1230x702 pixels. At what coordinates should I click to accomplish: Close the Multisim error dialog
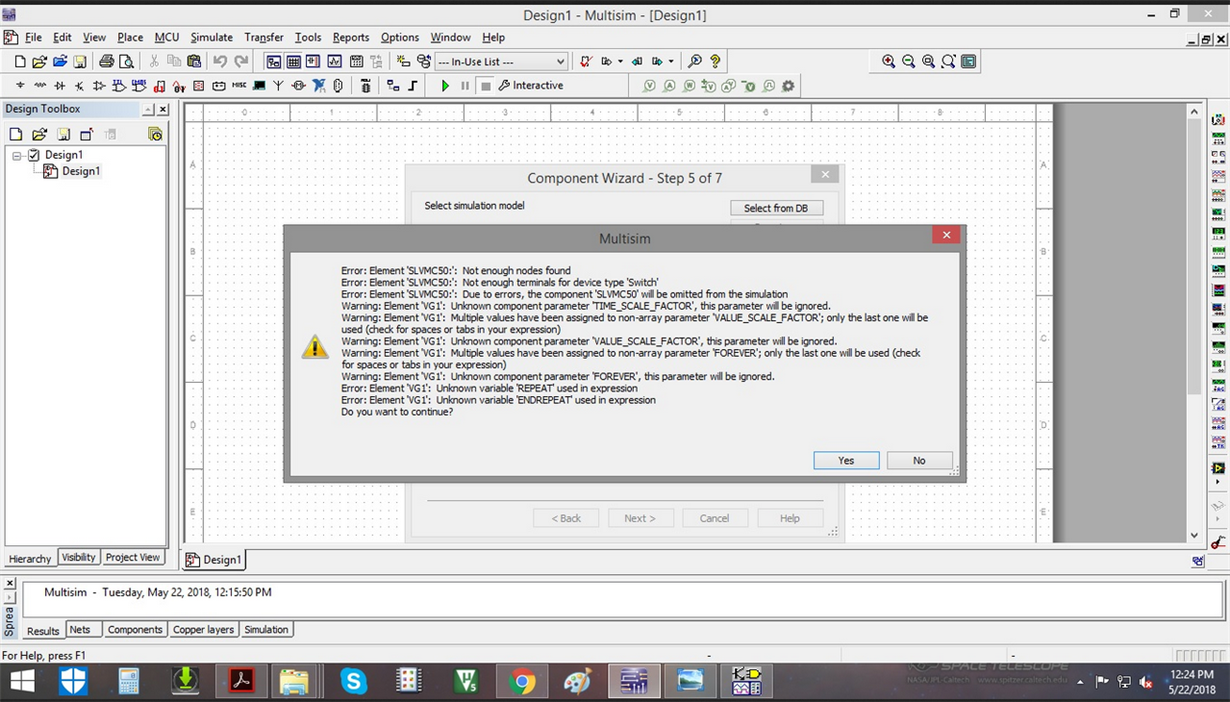pyautogui.click(x=946, y=235)
